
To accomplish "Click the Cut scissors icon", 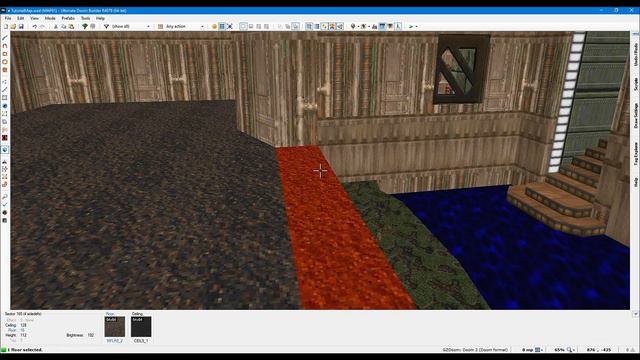I will (56, 27).
